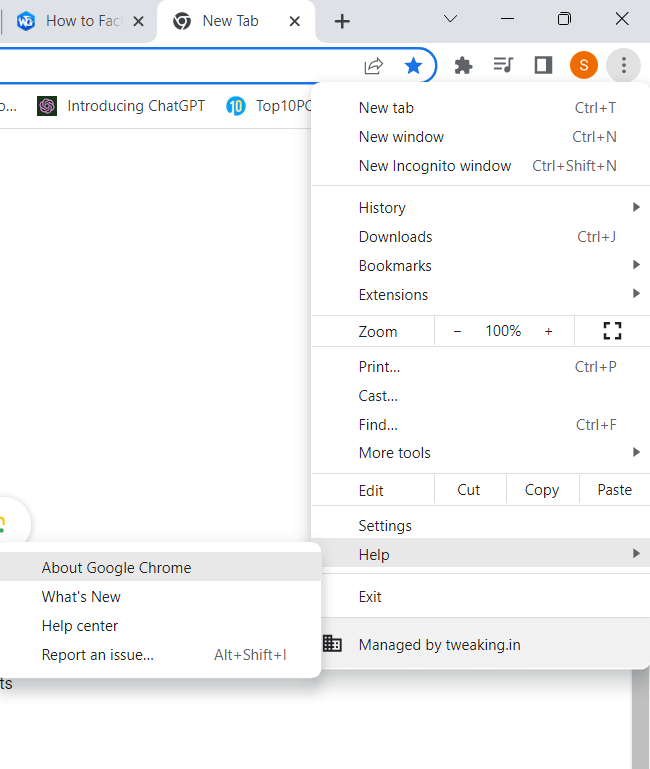
Task: Expand the Bookmarks submenu
Action: [x=481, y=266]
